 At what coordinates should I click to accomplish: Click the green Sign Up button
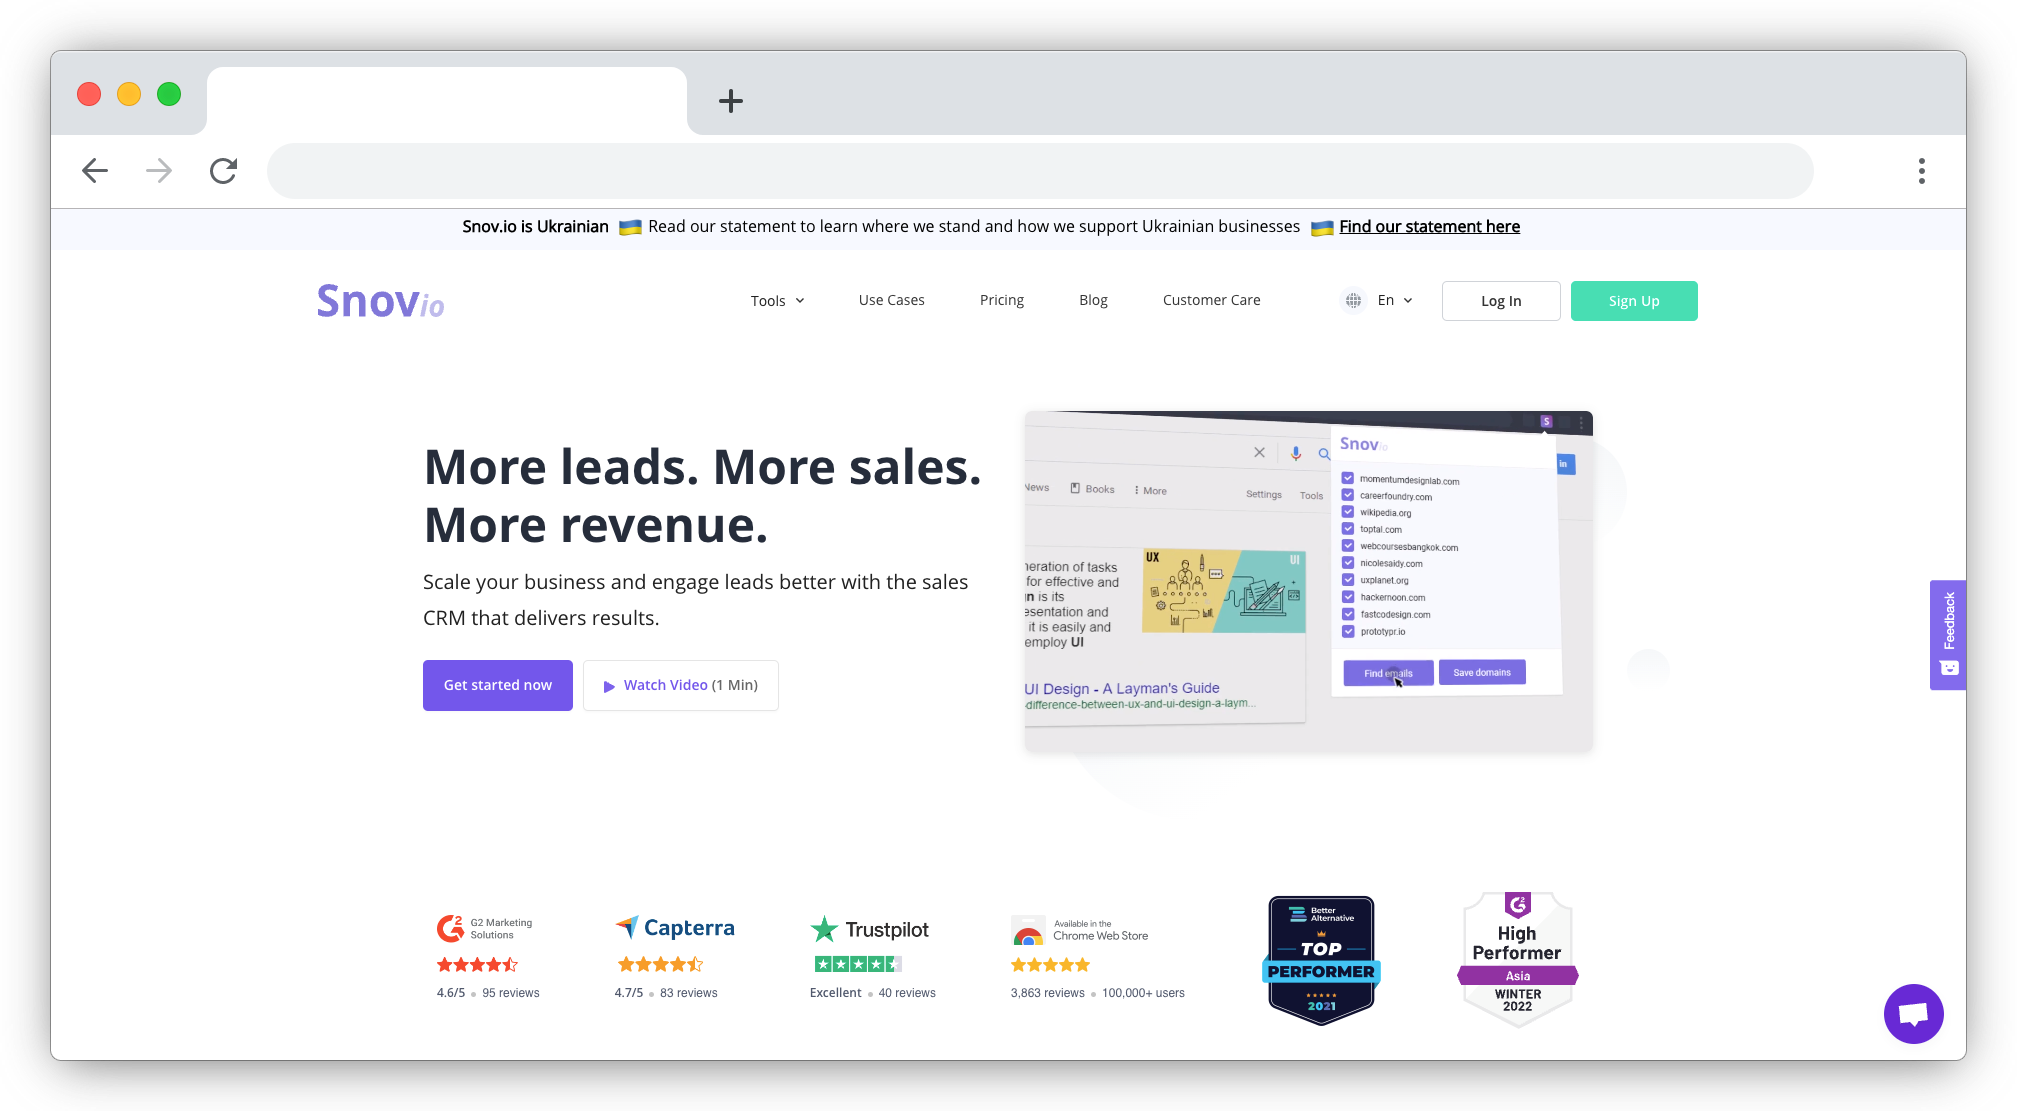pyautogui.click(x=1634, y=301)
